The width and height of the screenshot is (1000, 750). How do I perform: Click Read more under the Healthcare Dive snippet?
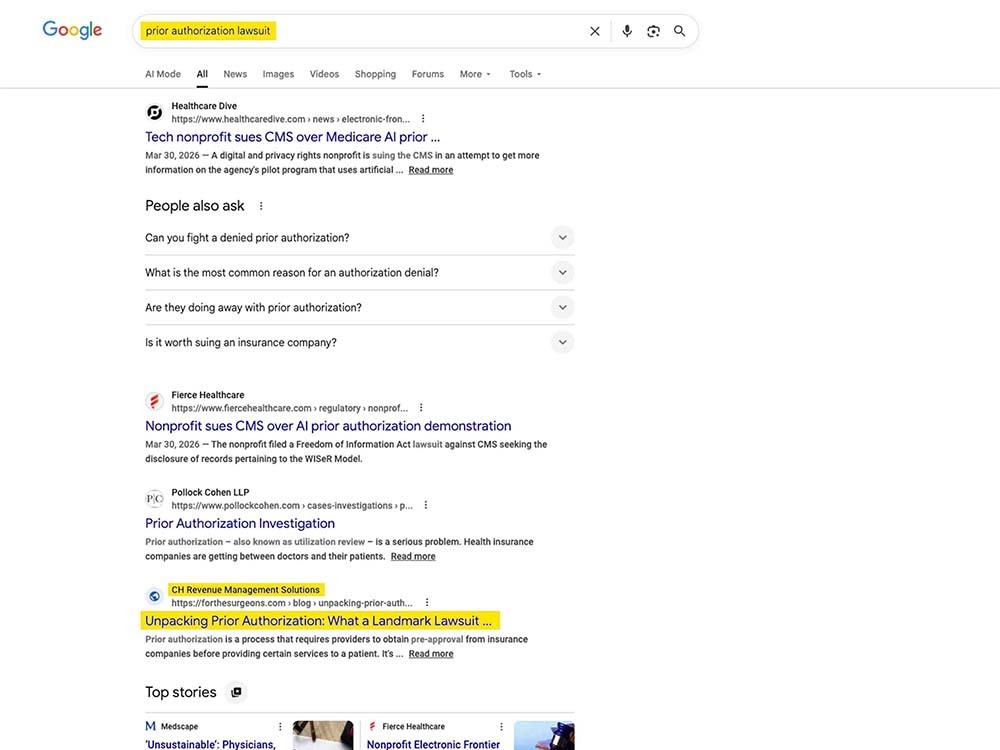[430, 170]
